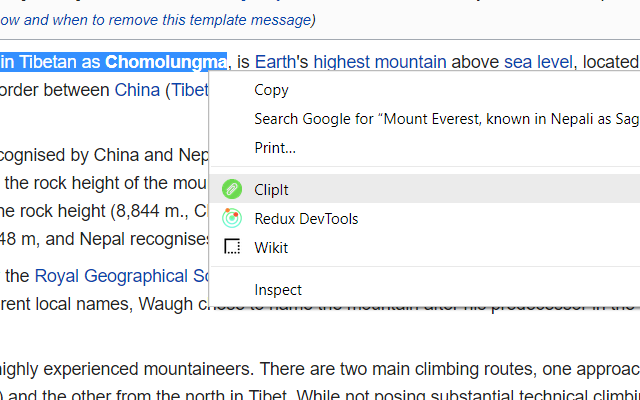This screenshot has width=640, height=400.
Task: Select Search Google for Mount Everest entry
Action: click(x=424, y=119)
